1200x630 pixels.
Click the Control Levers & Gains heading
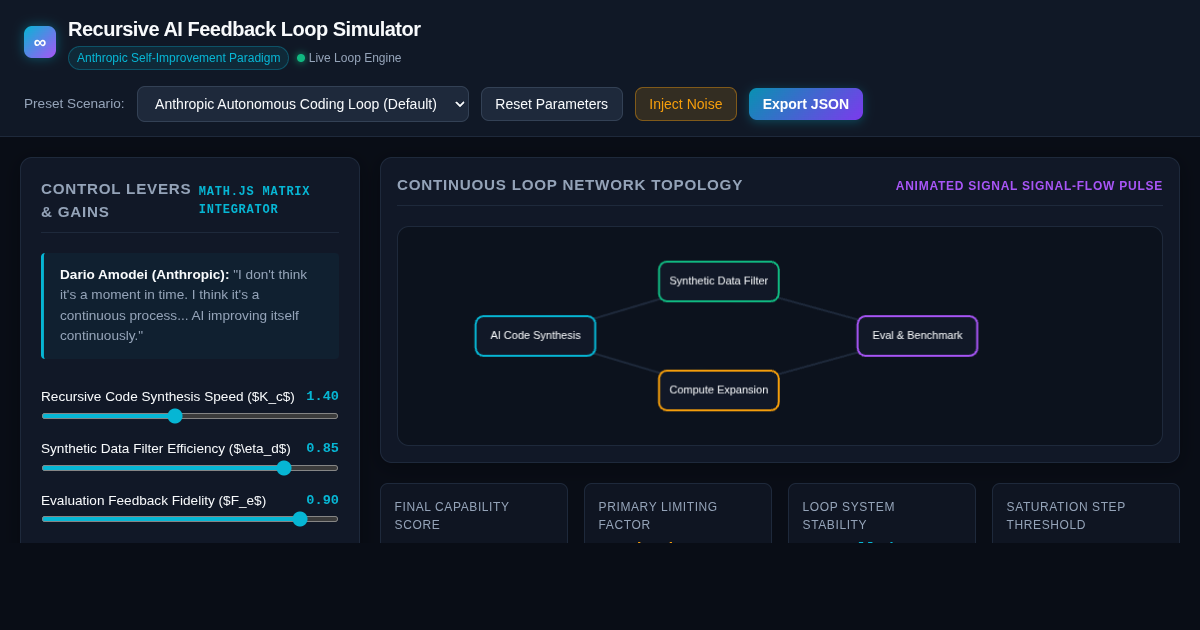(116, 200)
